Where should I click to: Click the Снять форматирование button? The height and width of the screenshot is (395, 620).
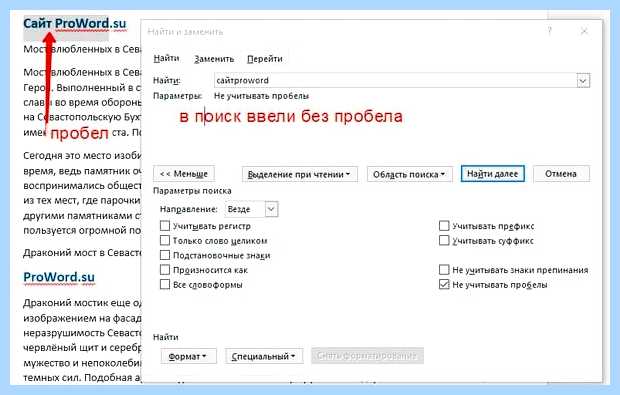pos(367,355)
